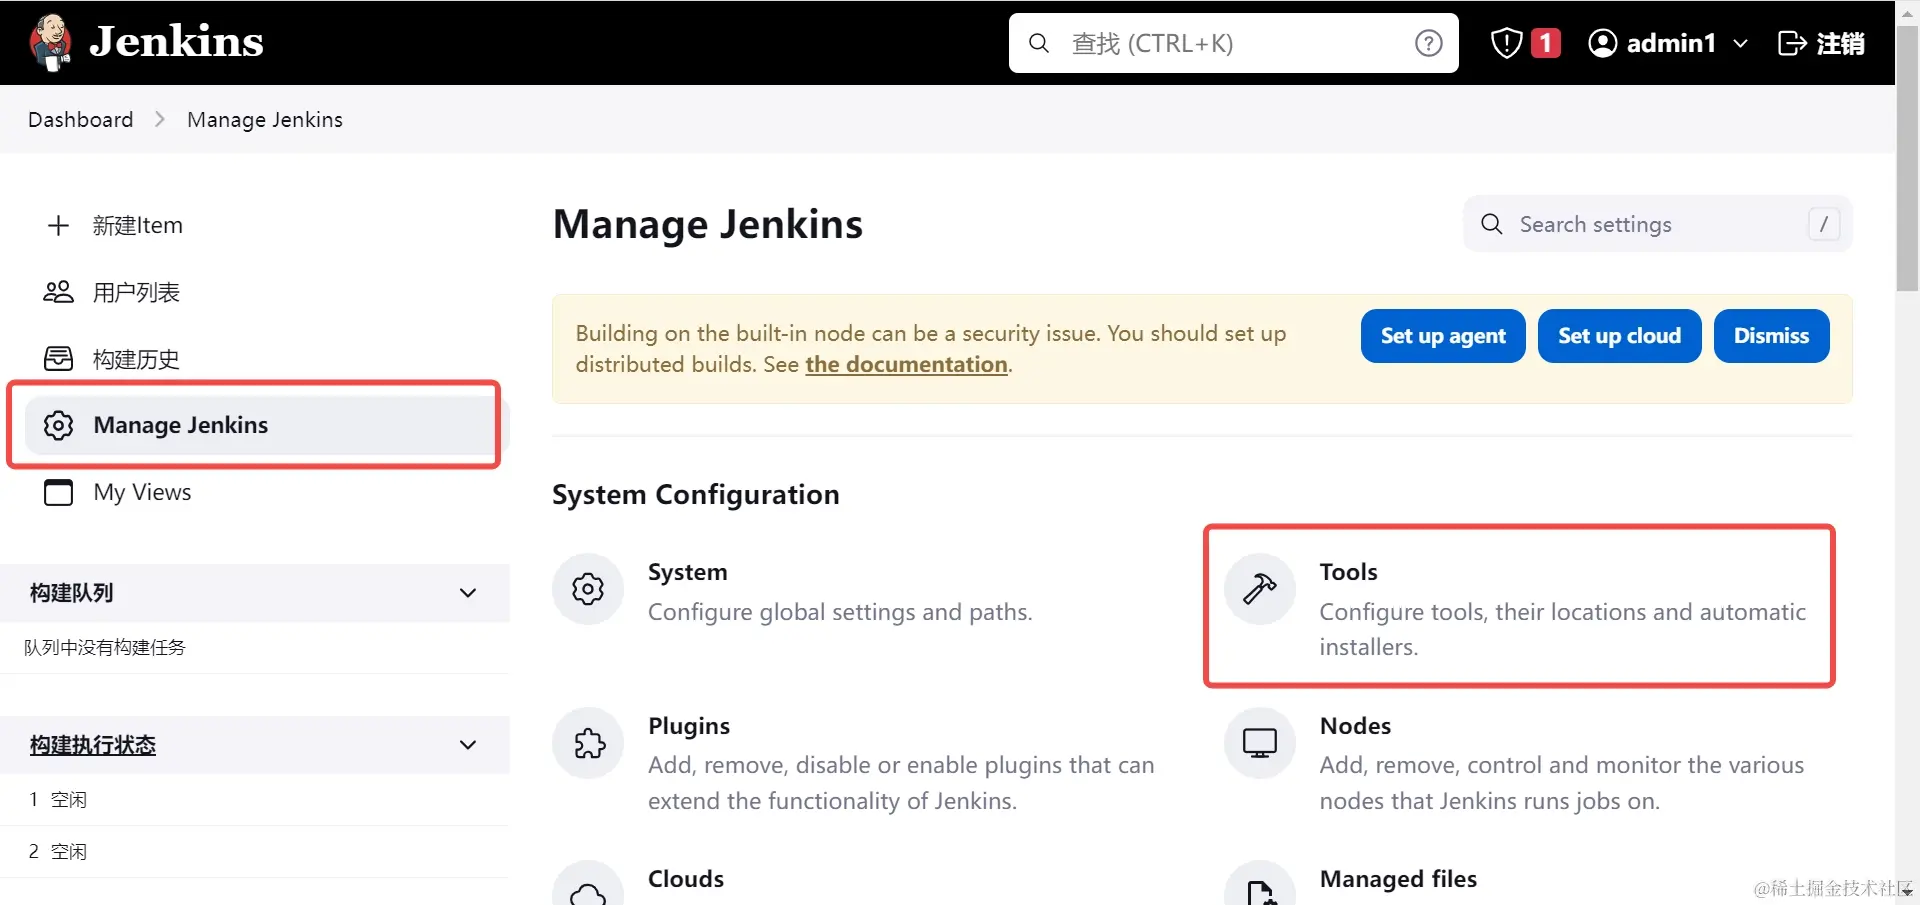Viewport: 1920px width, 905px height.
Task: Click the 新建Item plus icon
Action: point(58,225)
